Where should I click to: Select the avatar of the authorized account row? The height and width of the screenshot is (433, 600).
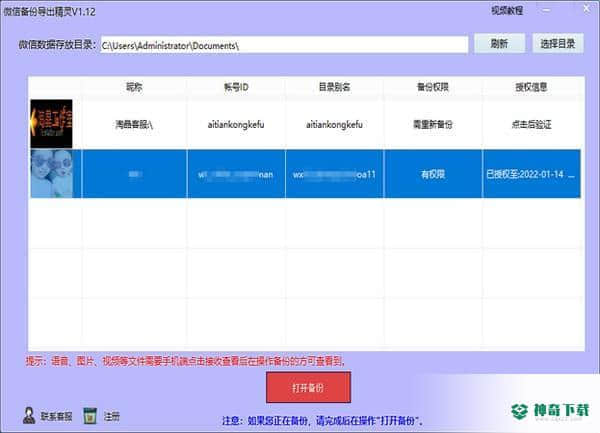[x=51, y=174]
